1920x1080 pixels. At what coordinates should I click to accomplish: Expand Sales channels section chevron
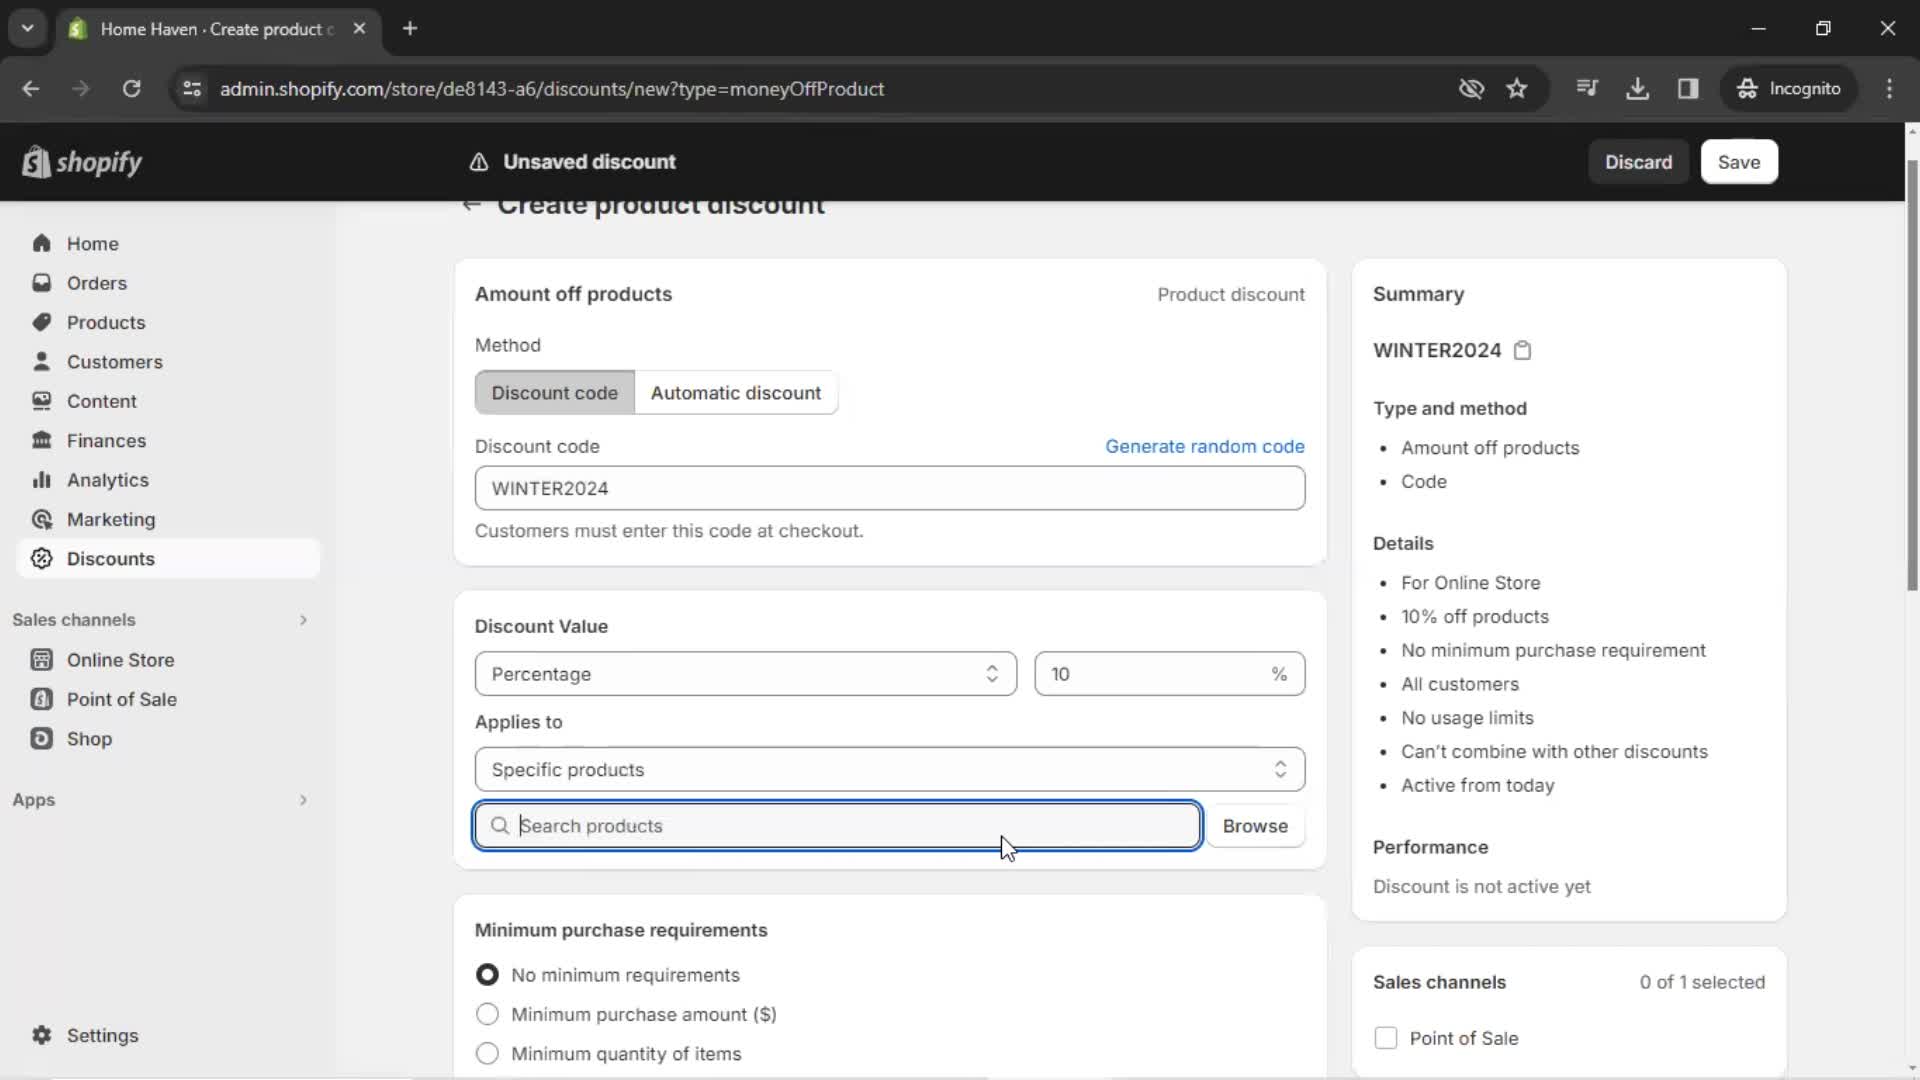pyautogui.click(x=303, y=620)
